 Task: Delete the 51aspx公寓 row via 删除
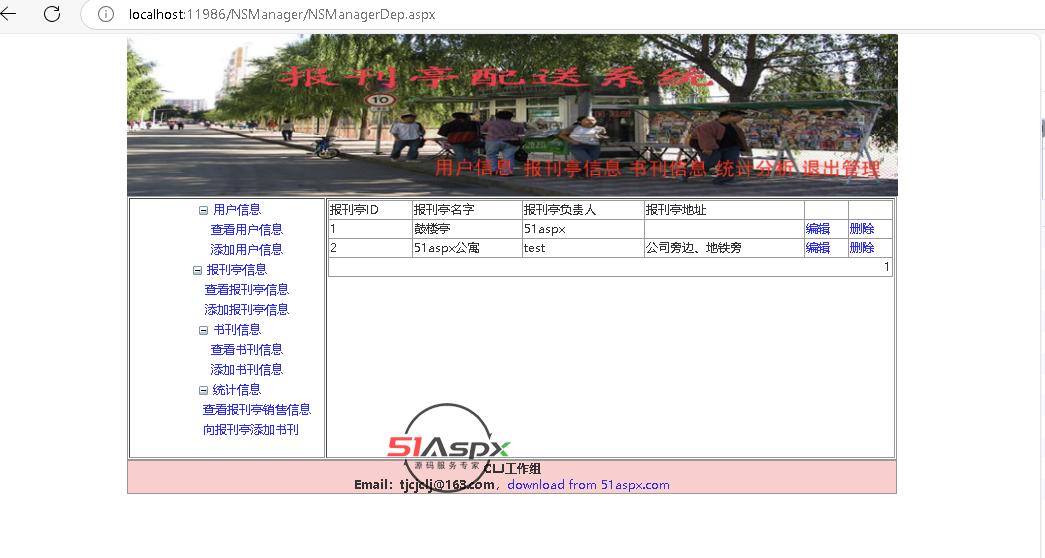862,248
